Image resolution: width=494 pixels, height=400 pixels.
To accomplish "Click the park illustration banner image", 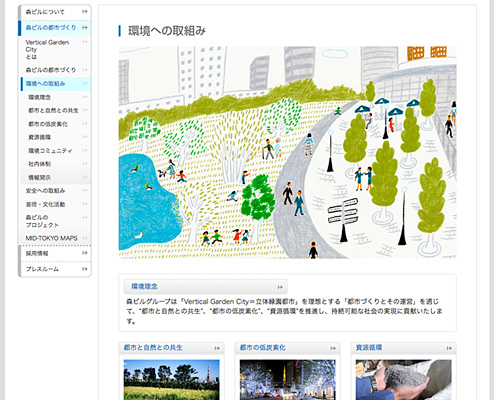I will pyautogui.click(x=288, y=152).
